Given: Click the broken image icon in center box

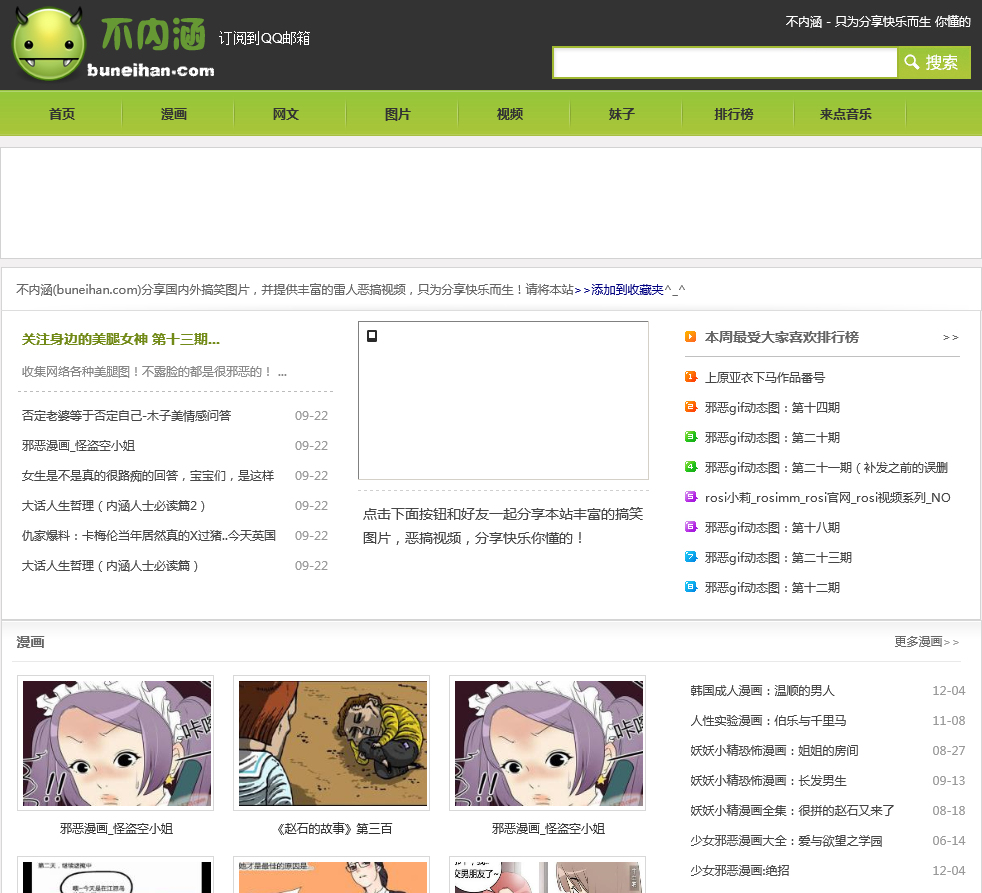Looking at the screenshot, I should pyautogui.click(x=372, y=336).
